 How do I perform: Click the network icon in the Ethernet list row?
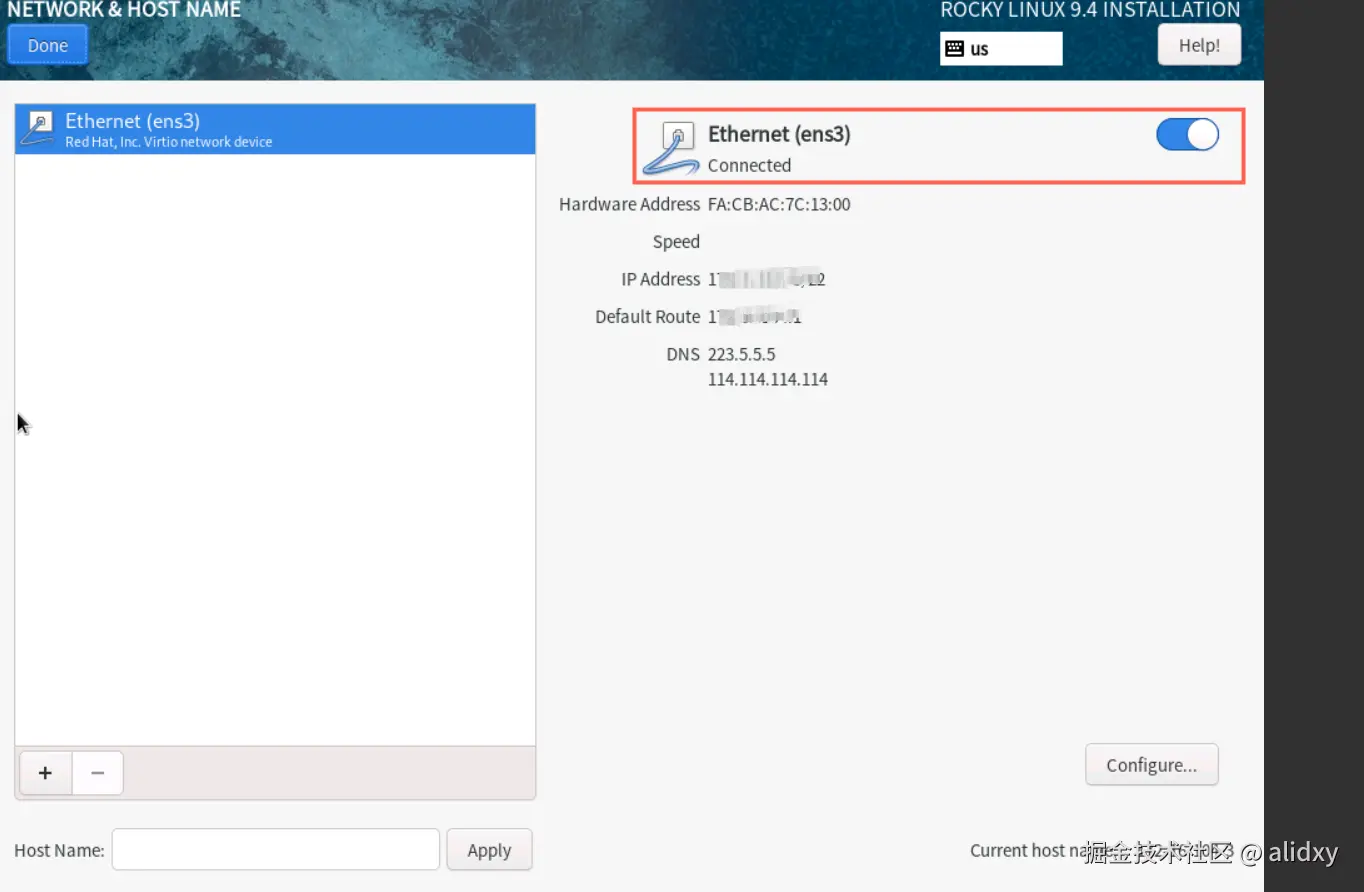coord(39,129)
